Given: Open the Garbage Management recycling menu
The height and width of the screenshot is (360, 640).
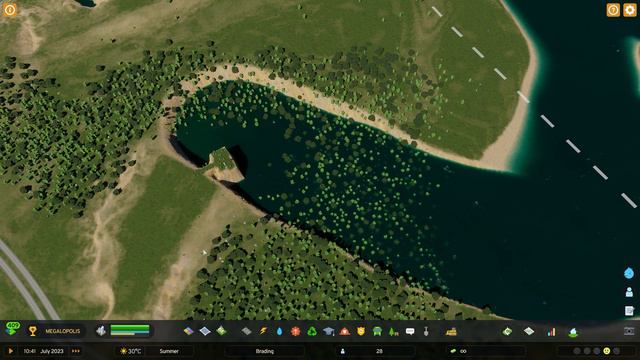Looking at the screenshot, I should [x=312, y=331].
